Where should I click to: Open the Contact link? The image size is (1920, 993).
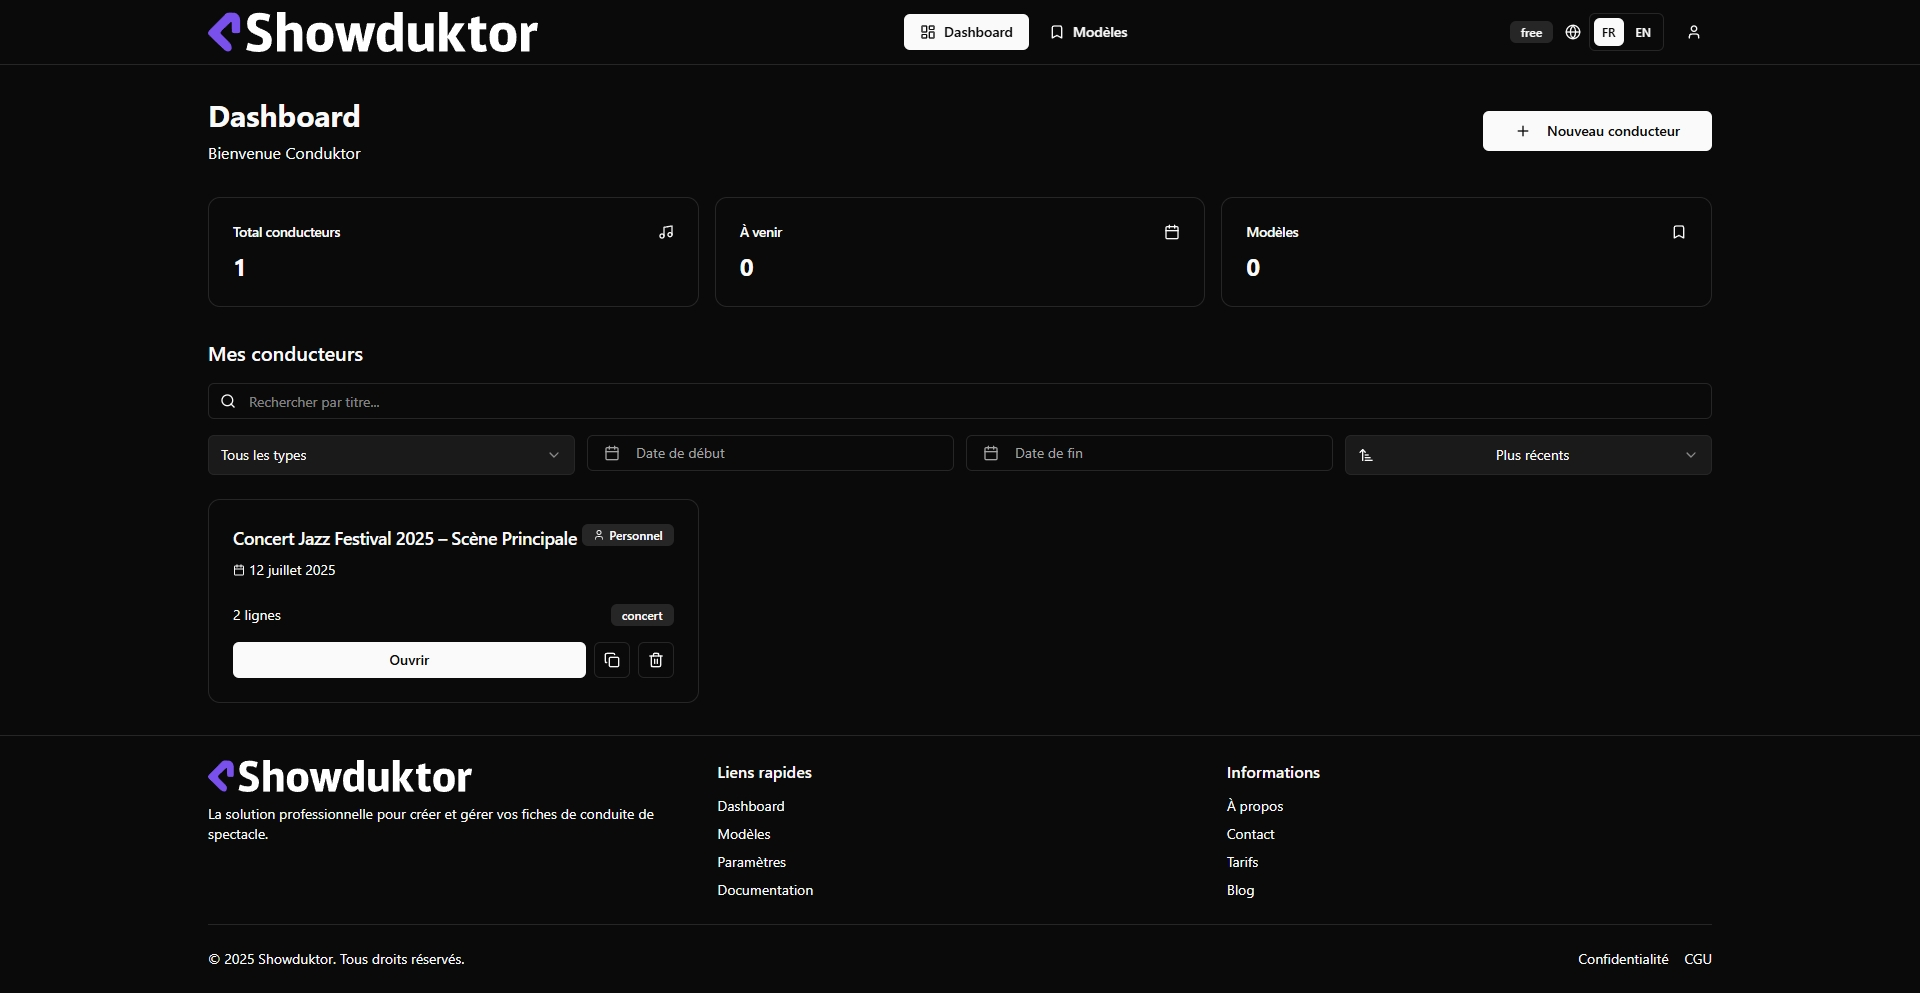click(1251, 834)
